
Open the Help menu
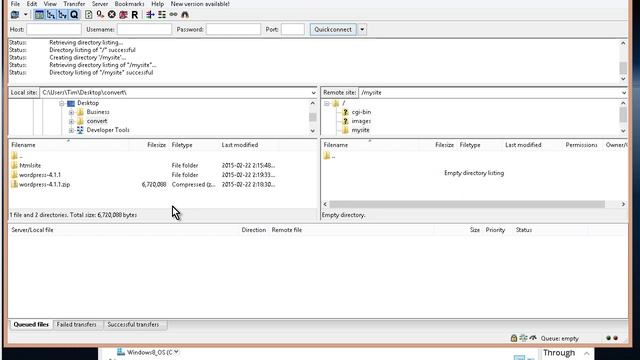pos(158,4)
